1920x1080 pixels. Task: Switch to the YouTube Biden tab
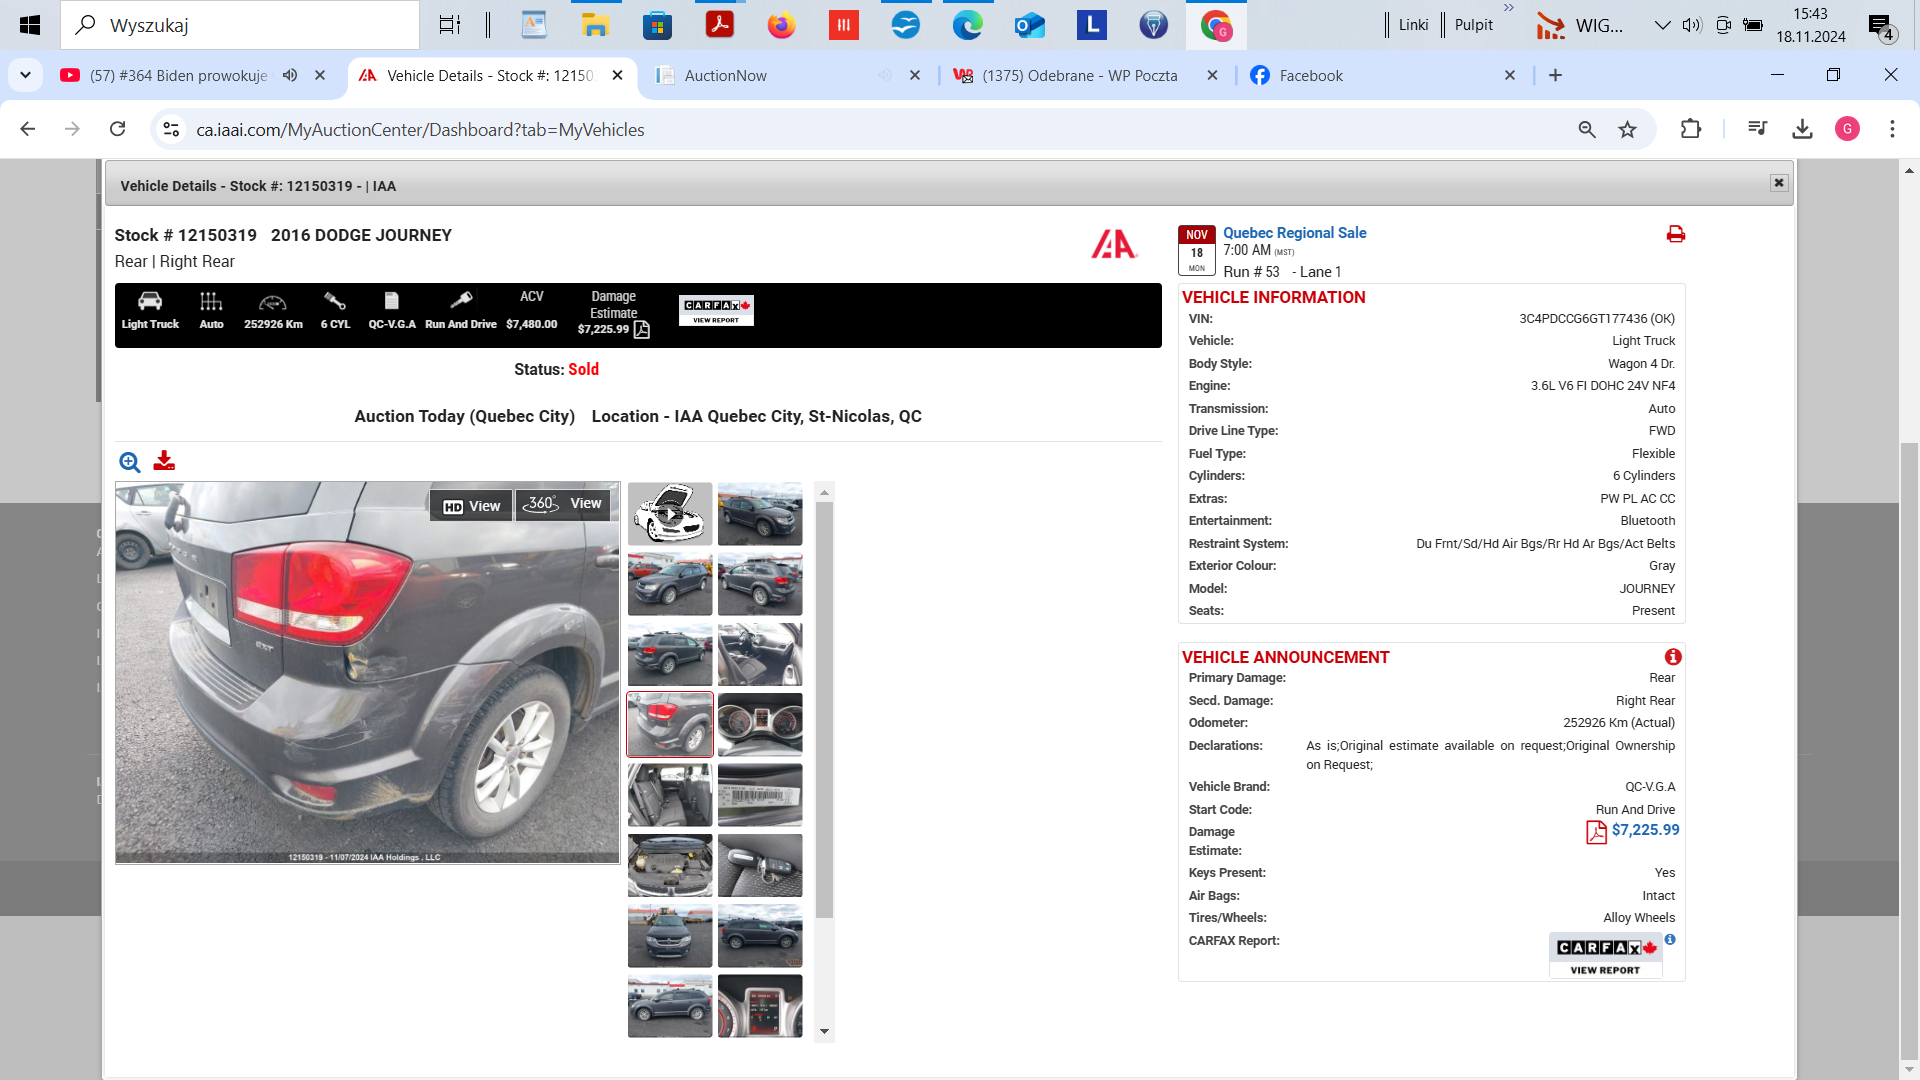point(178,75)
